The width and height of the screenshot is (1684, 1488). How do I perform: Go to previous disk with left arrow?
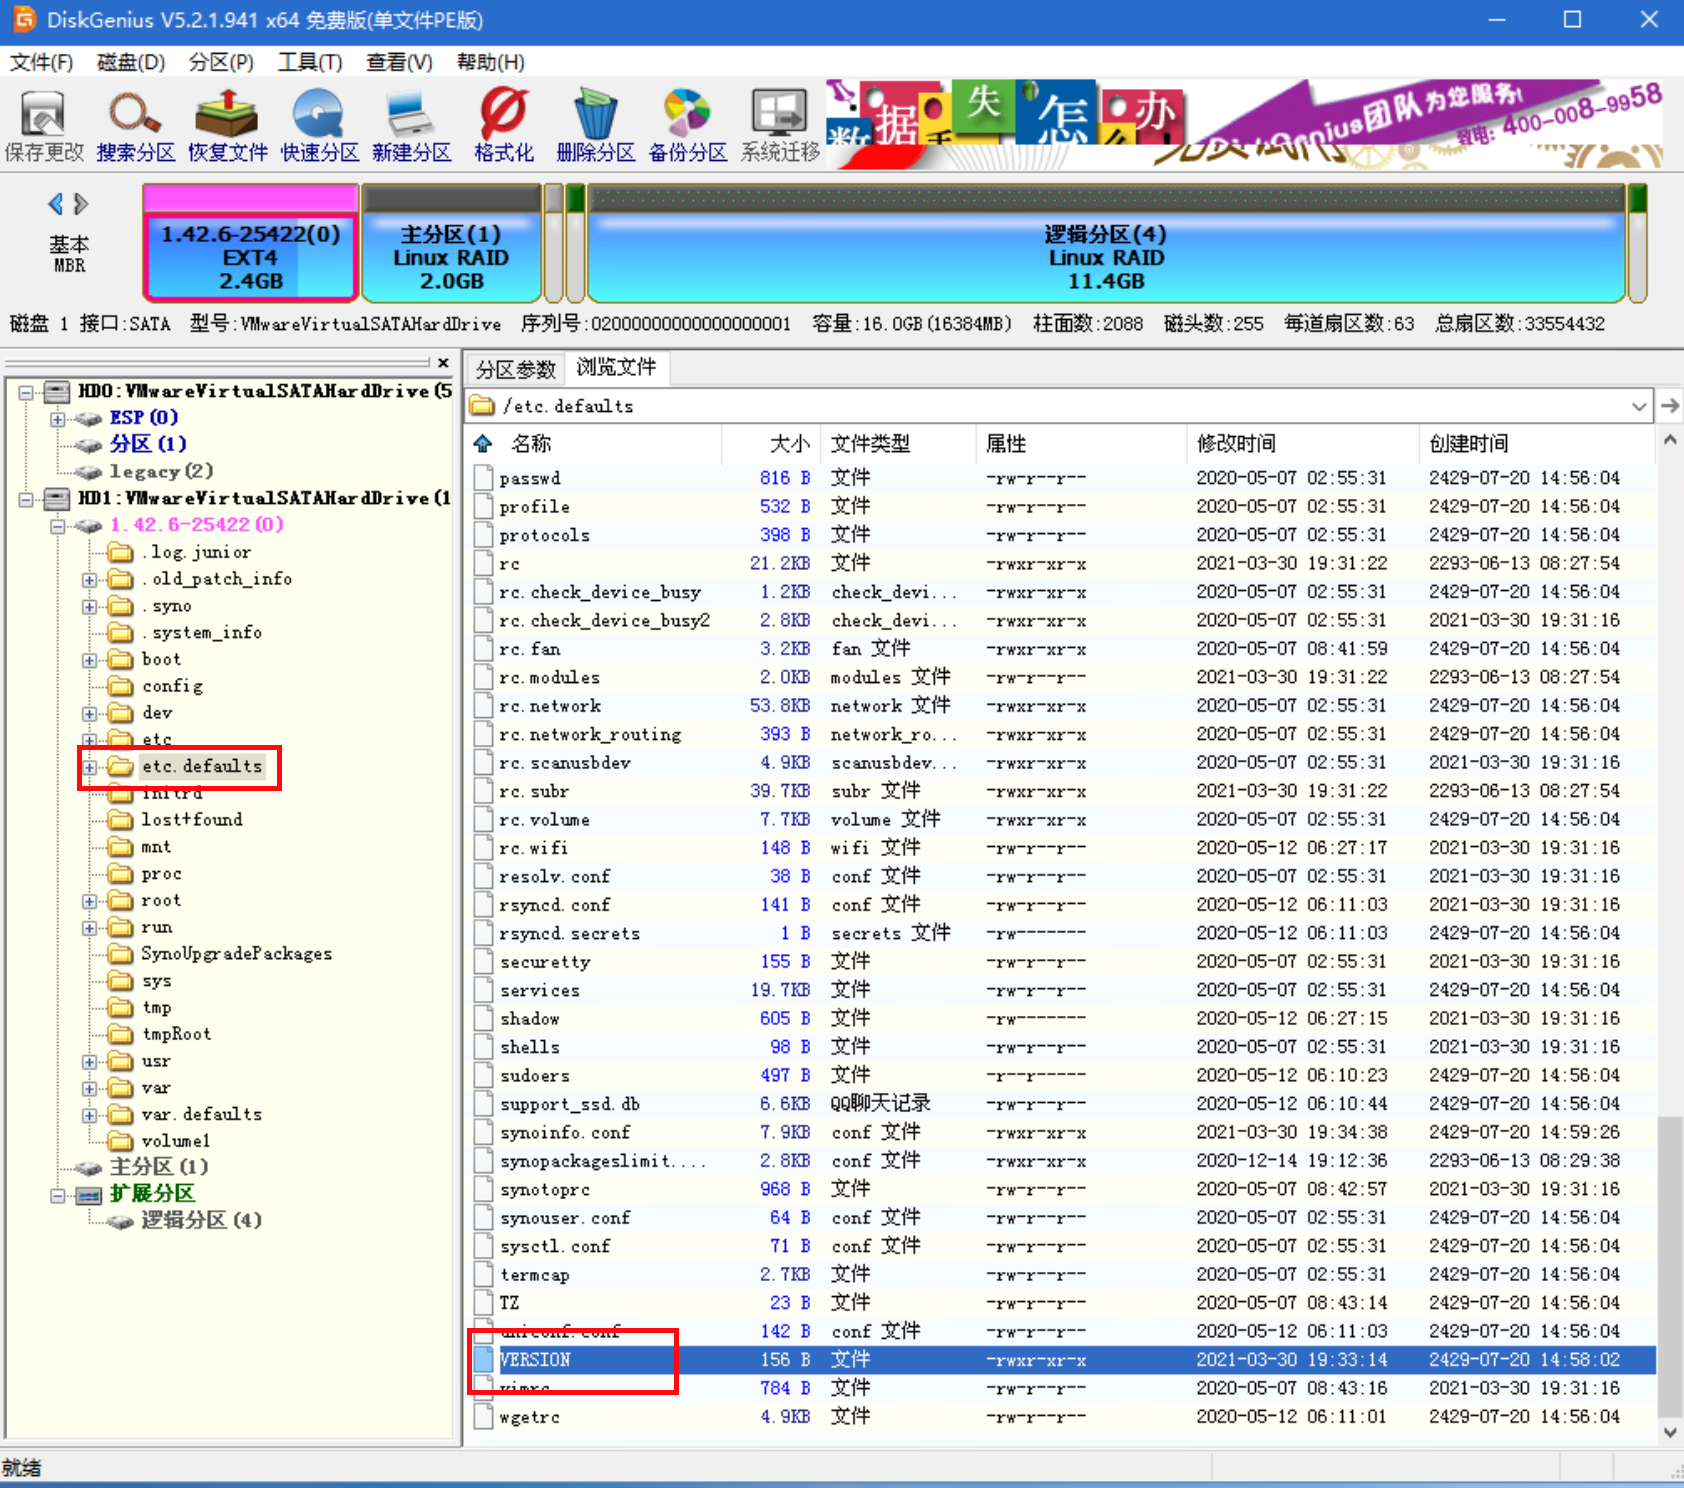click(56, 204)
